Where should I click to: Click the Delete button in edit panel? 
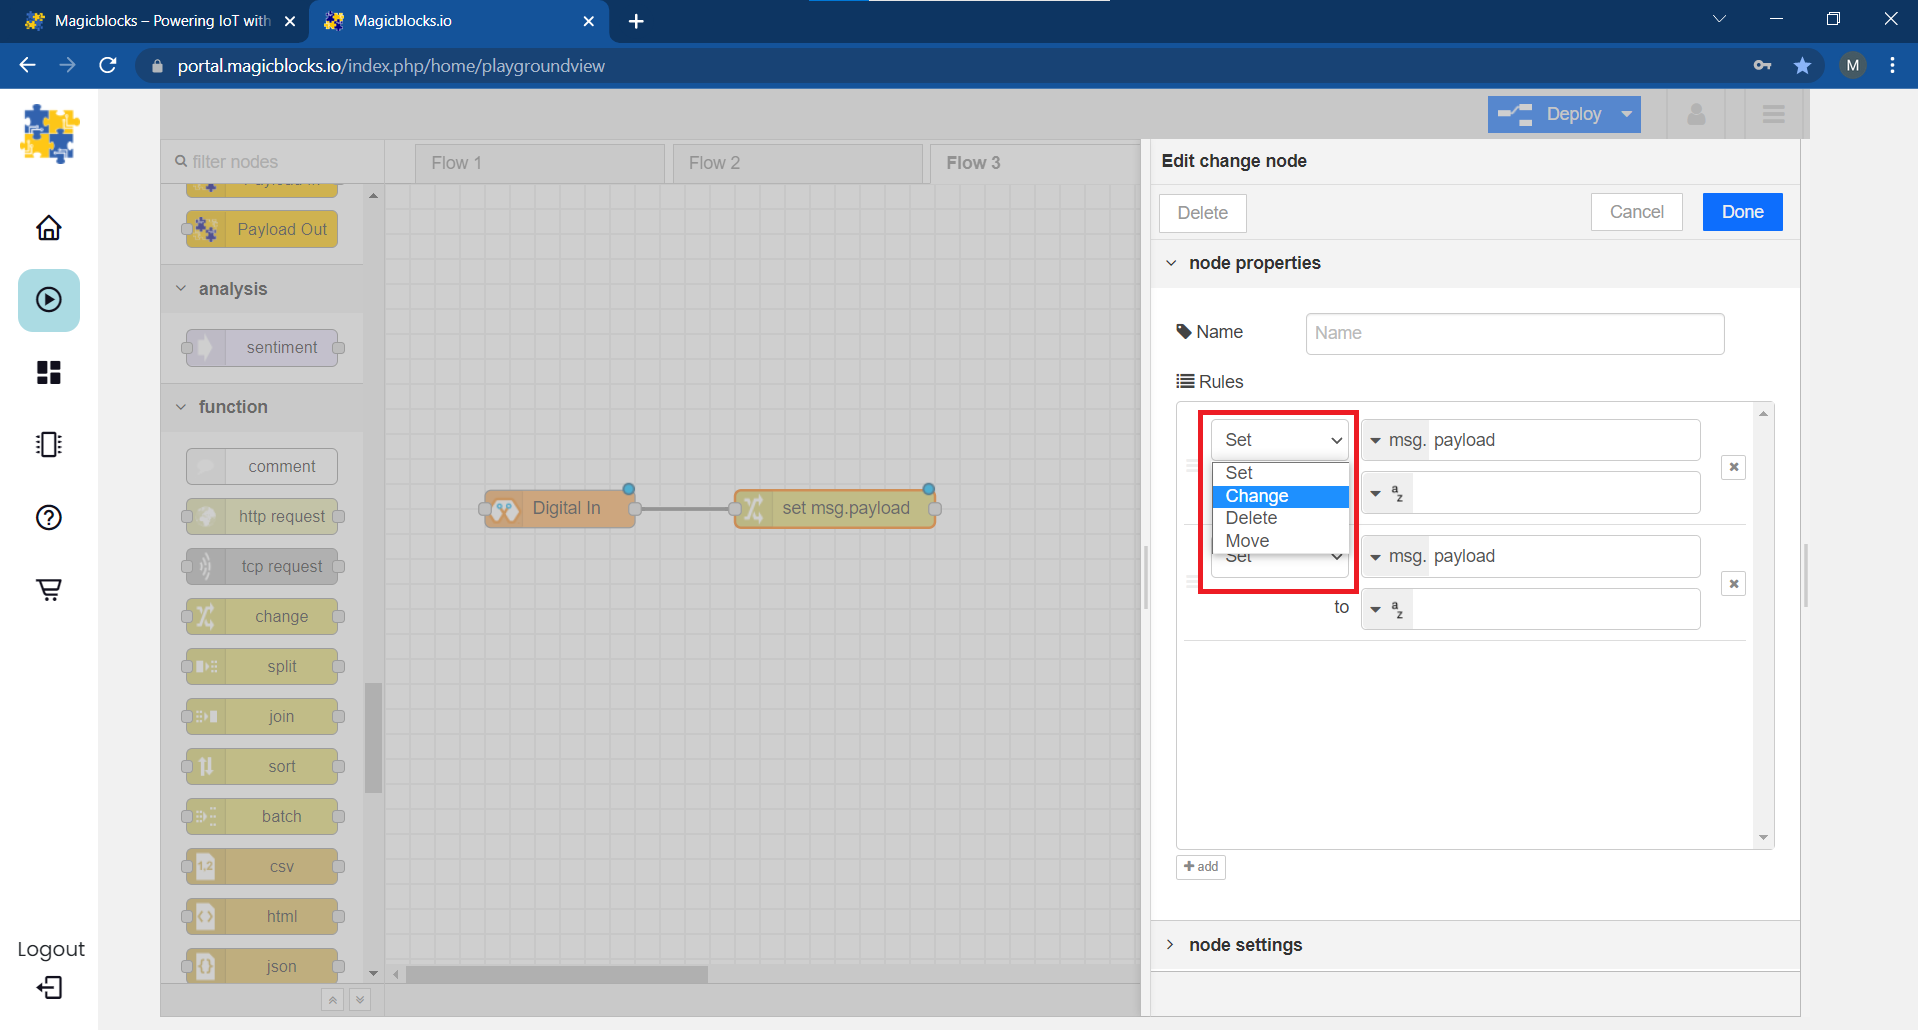[1201, 212]
